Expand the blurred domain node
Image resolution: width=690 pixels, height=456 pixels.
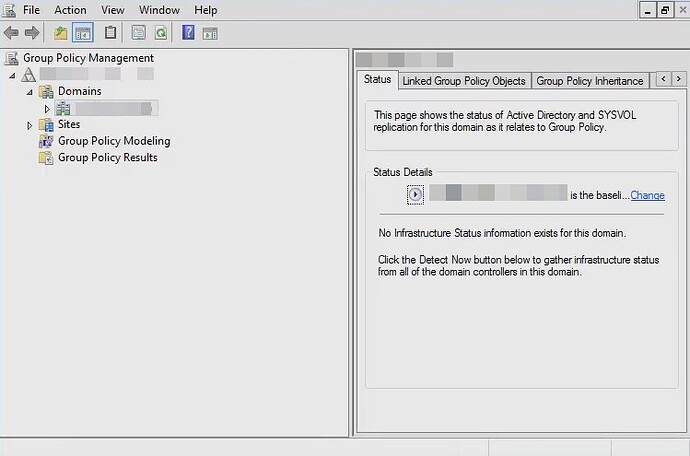click(x=47, y=108)
